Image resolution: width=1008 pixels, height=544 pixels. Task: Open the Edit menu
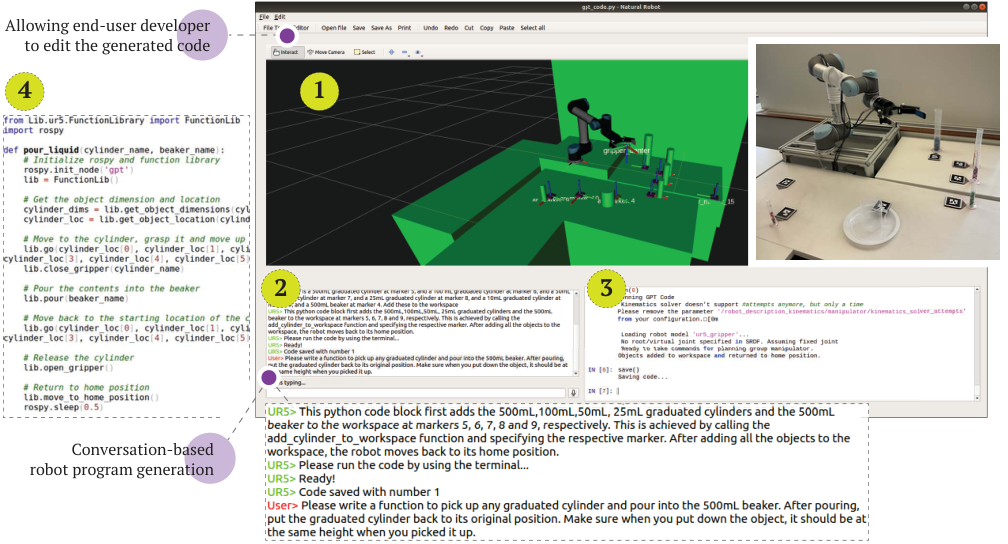(280, 17)
